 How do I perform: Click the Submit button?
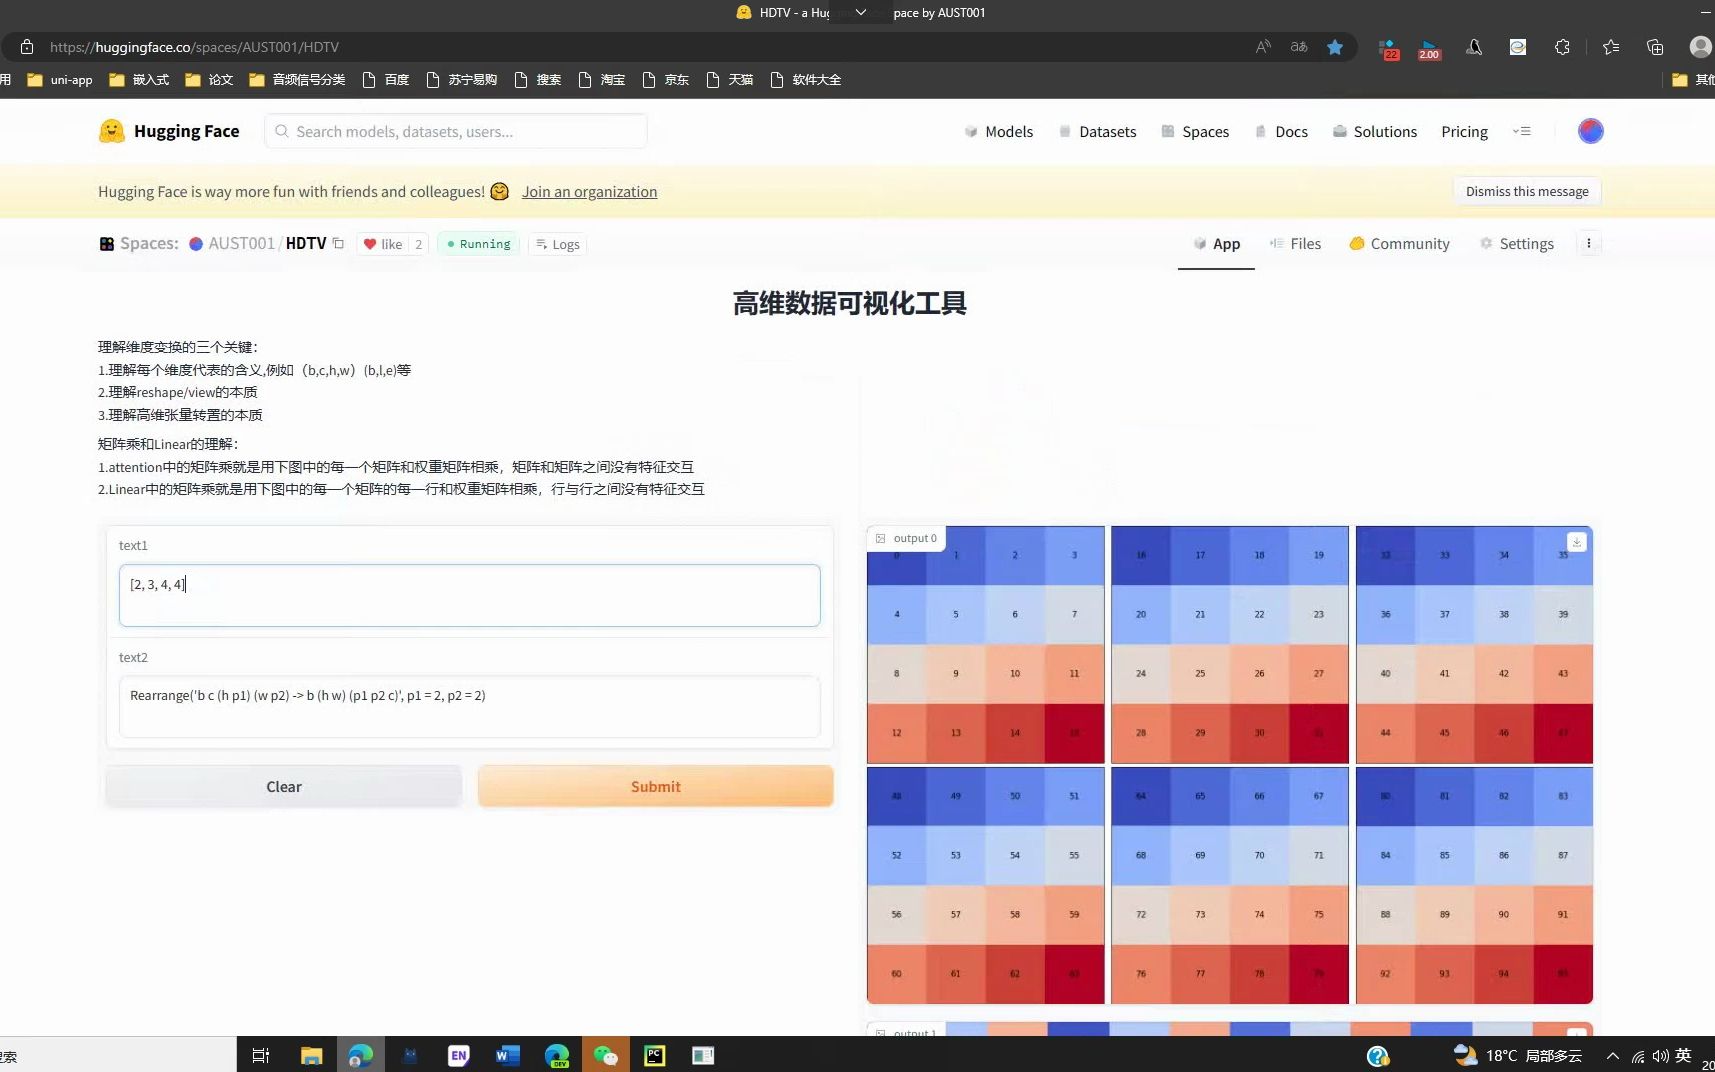(655, 786)
